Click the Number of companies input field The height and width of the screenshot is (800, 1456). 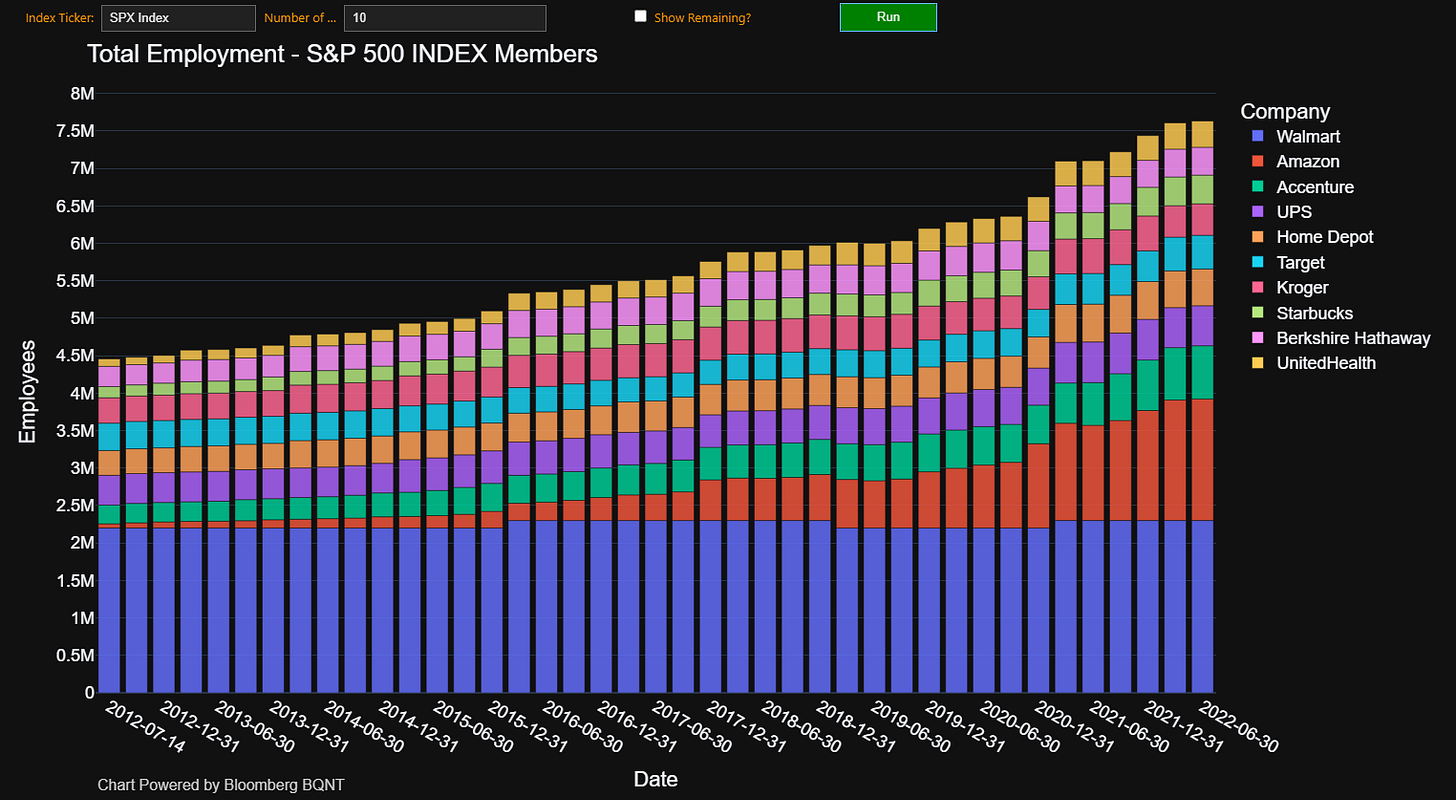[445, 18]
